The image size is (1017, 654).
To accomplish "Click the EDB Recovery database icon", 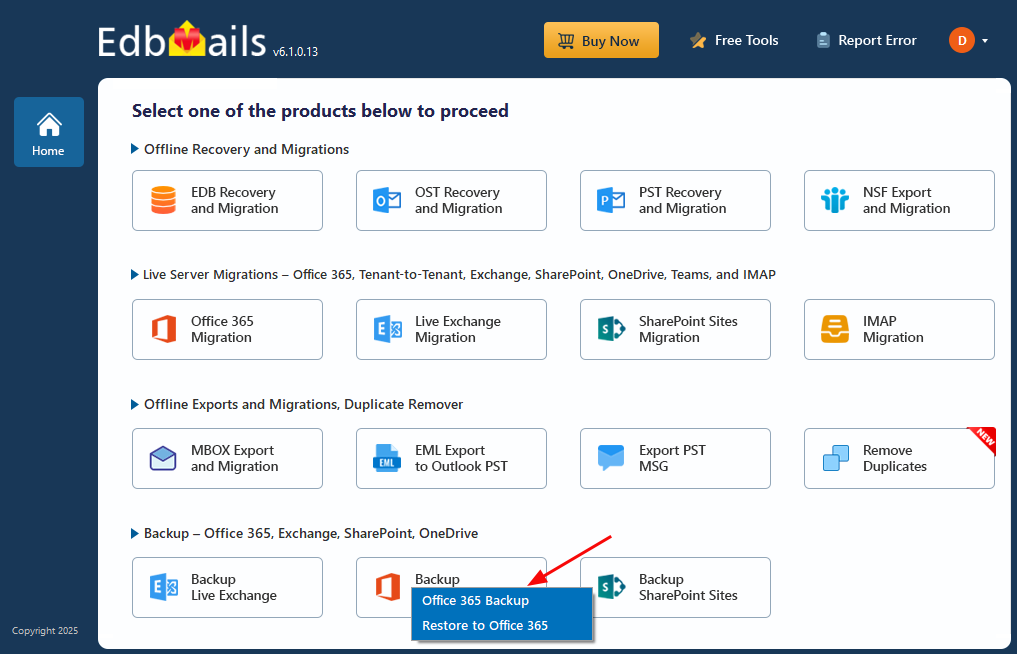I will pos(163,200).
